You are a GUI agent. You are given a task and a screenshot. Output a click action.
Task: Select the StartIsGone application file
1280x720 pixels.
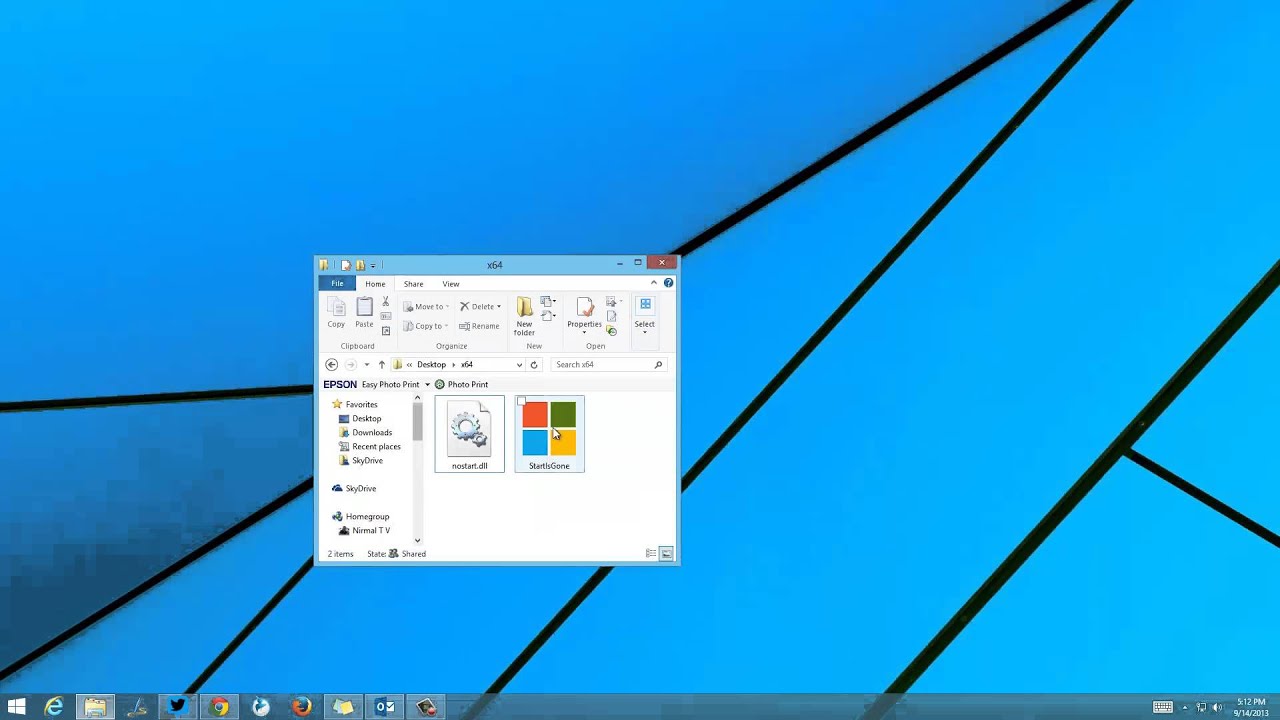click(549, 434)
